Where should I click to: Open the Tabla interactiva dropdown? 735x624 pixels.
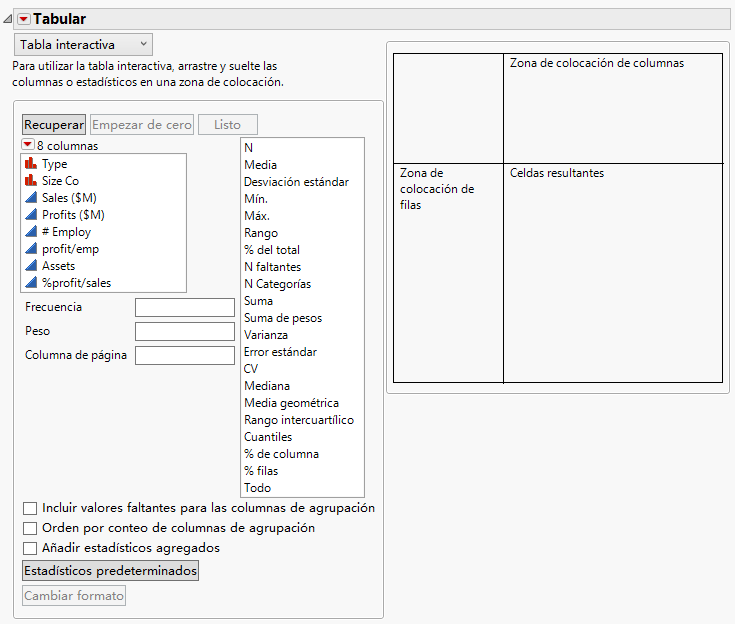pyautogui.click(x=83, y=44)
